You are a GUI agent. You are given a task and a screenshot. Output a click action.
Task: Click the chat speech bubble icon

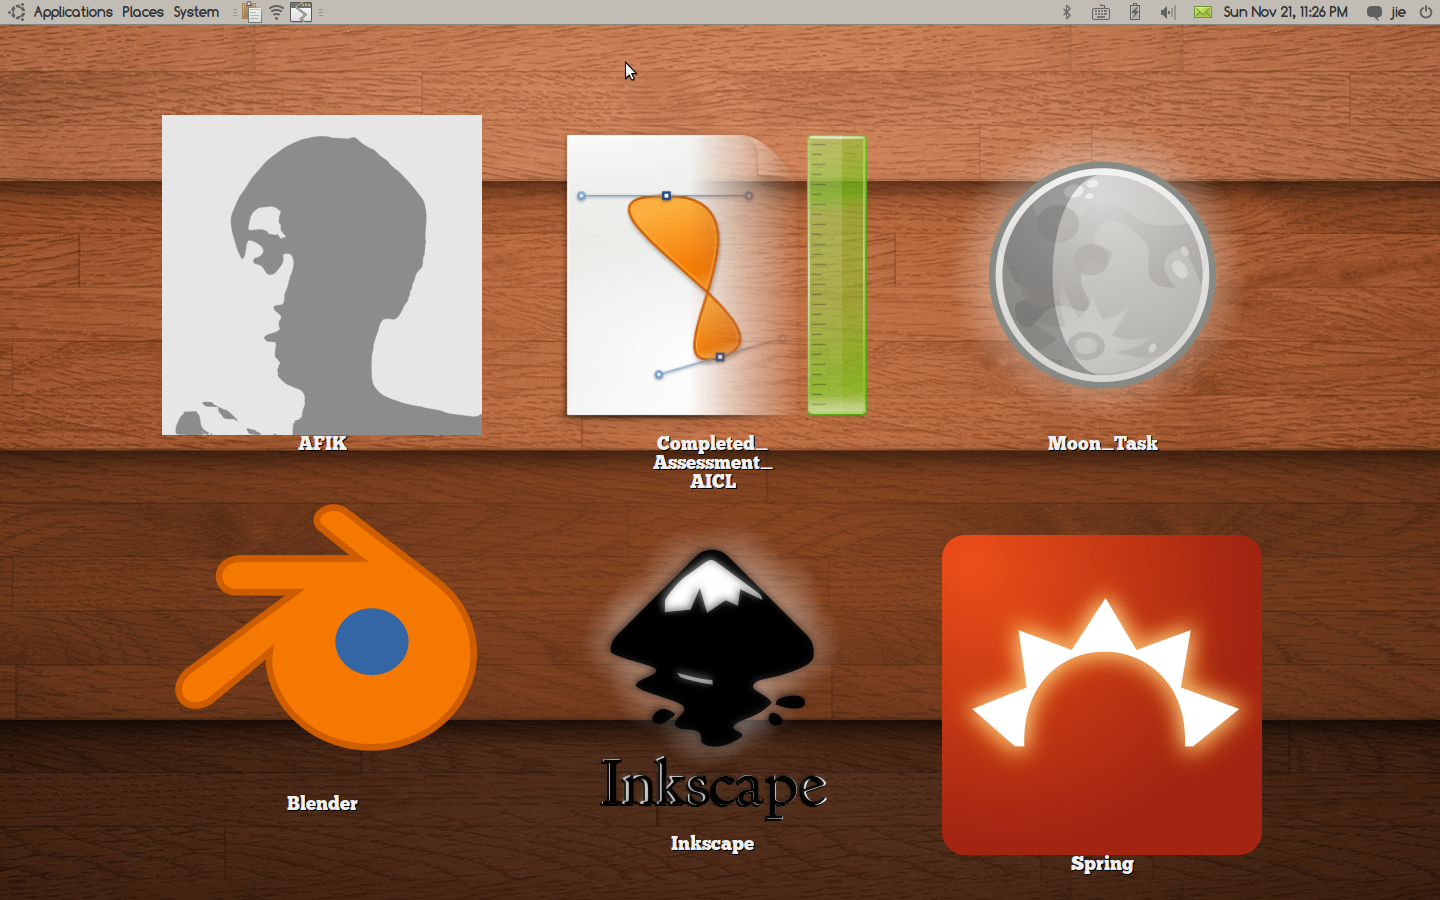1374,13
